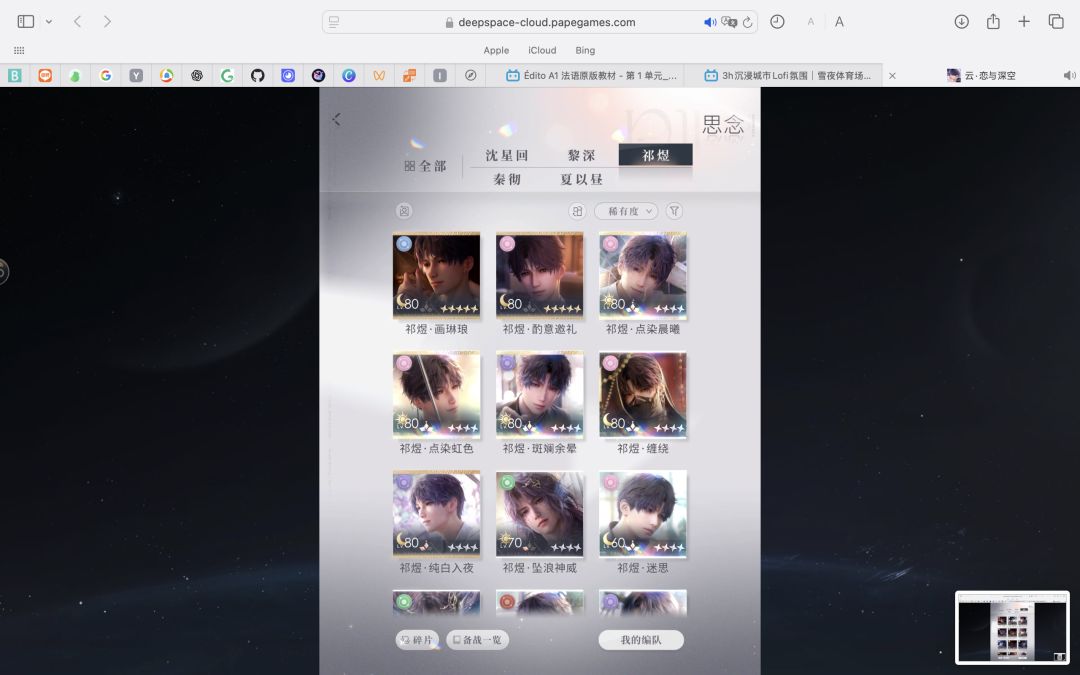Open the 祁煜·韵意邀礼 memory card

pos(539,276)
